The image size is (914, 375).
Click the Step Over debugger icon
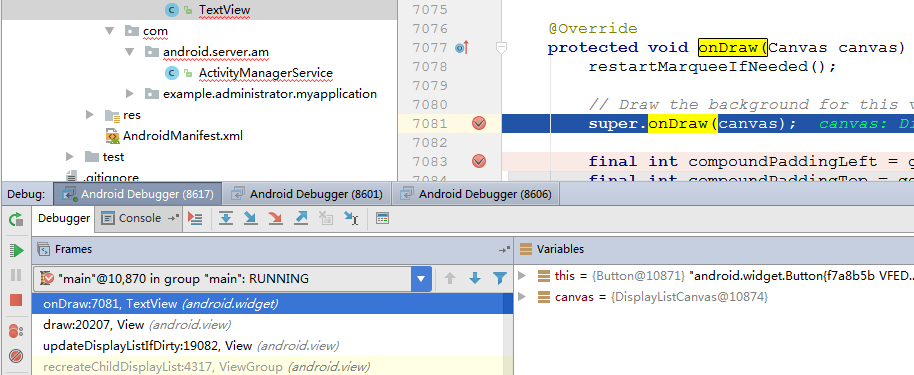tap(226, 219)
